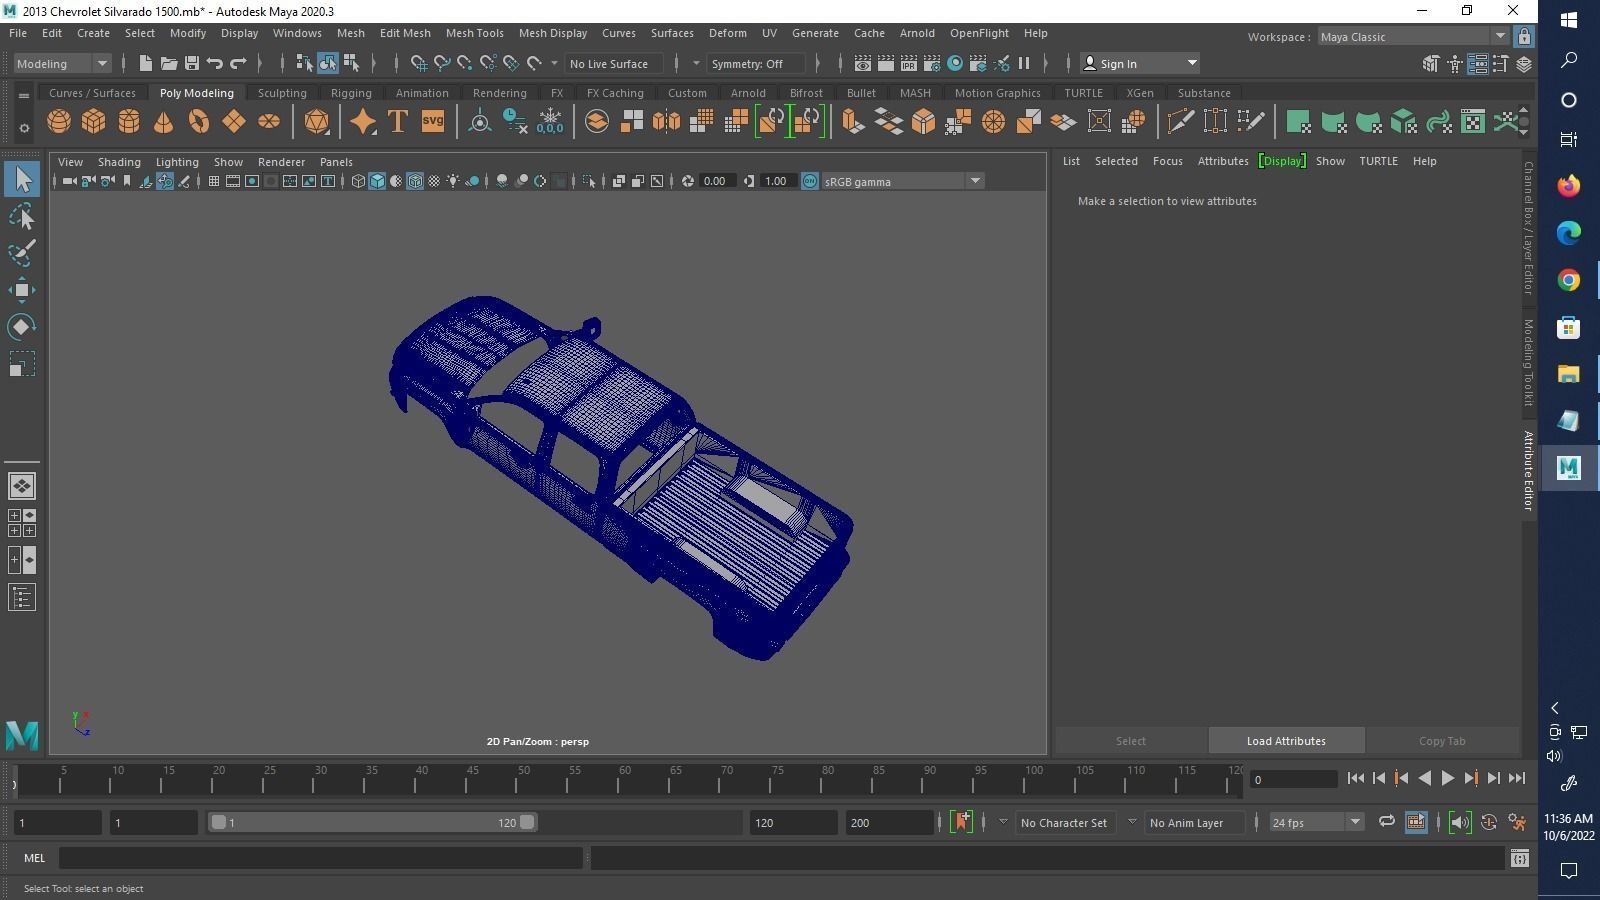Create a polygon disc from the shelf

tap(269, 122)
